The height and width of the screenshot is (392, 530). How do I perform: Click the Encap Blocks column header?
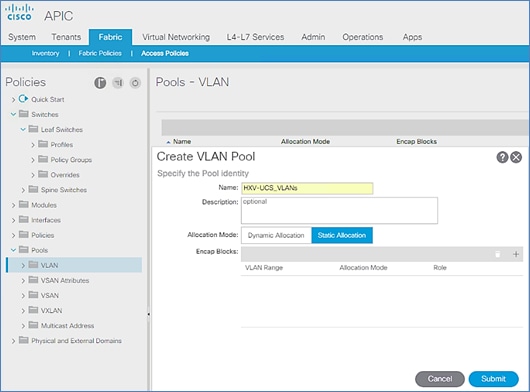(x=416, y=142)
